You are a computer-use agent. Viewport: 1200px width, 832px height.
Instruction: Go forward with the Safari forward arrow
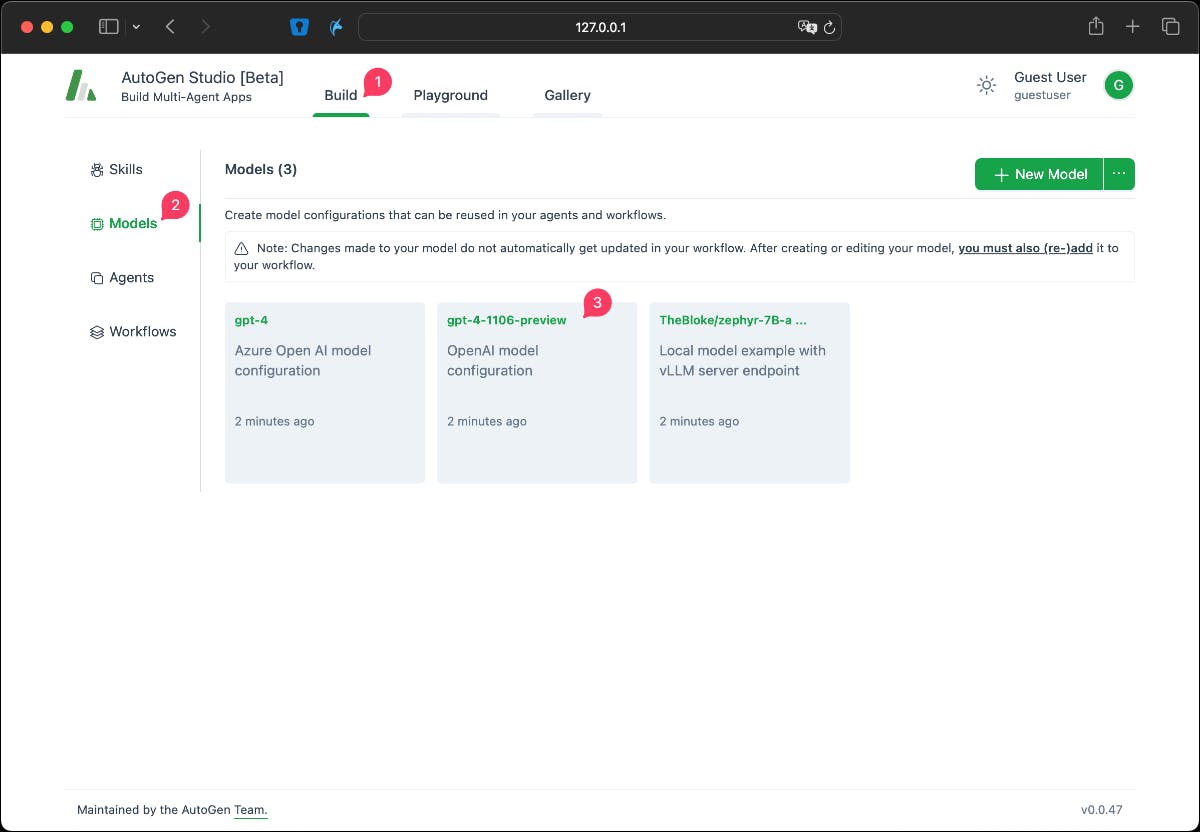tap(206, 27)
